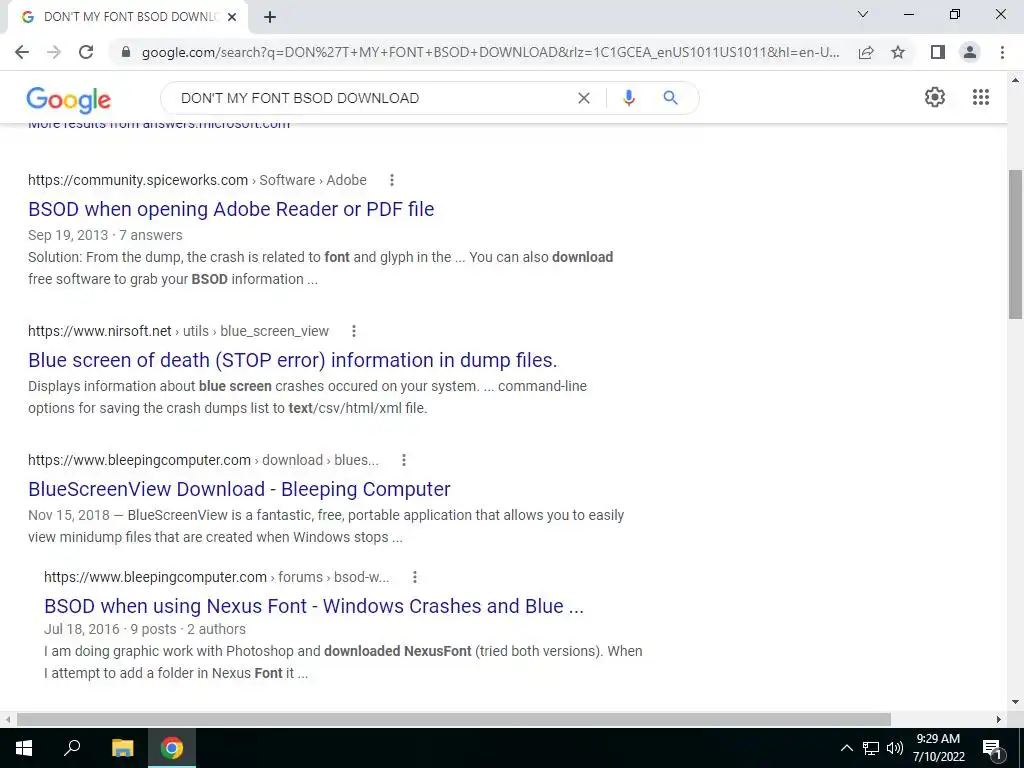Open Chrome's three-dot menu

pos(1002,52)
